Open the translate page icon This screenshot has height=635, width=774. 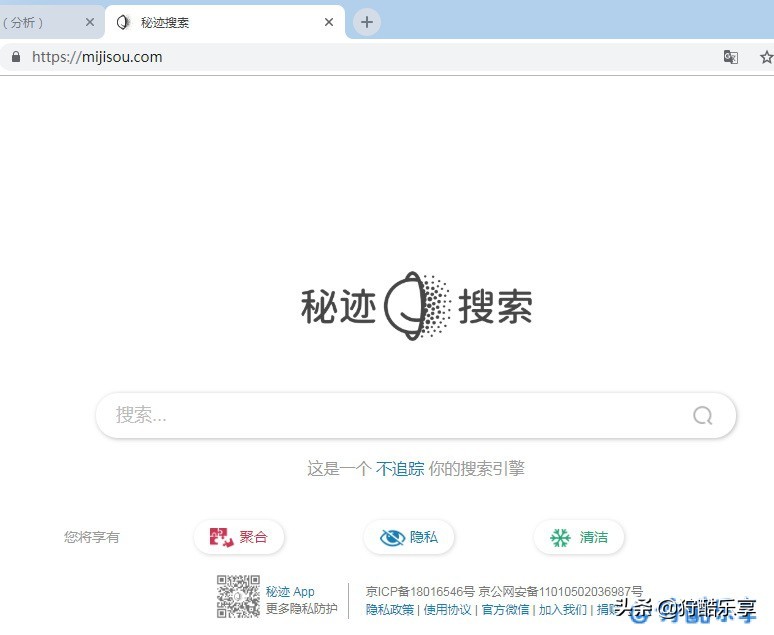coord(731,57)
